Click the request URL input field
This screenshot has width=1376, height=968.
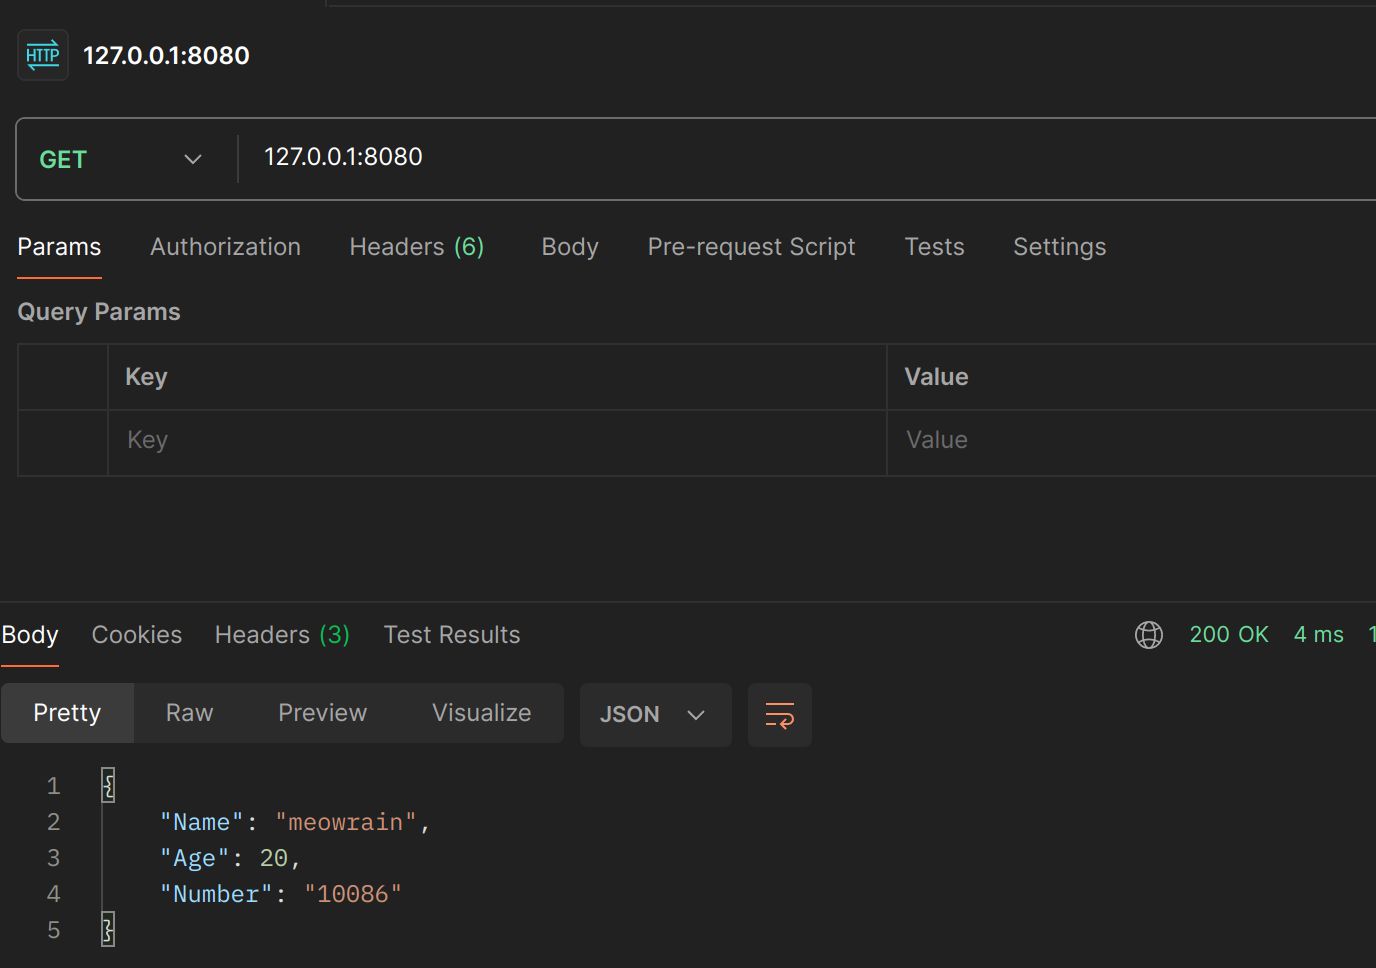click(x=800, y=158)
